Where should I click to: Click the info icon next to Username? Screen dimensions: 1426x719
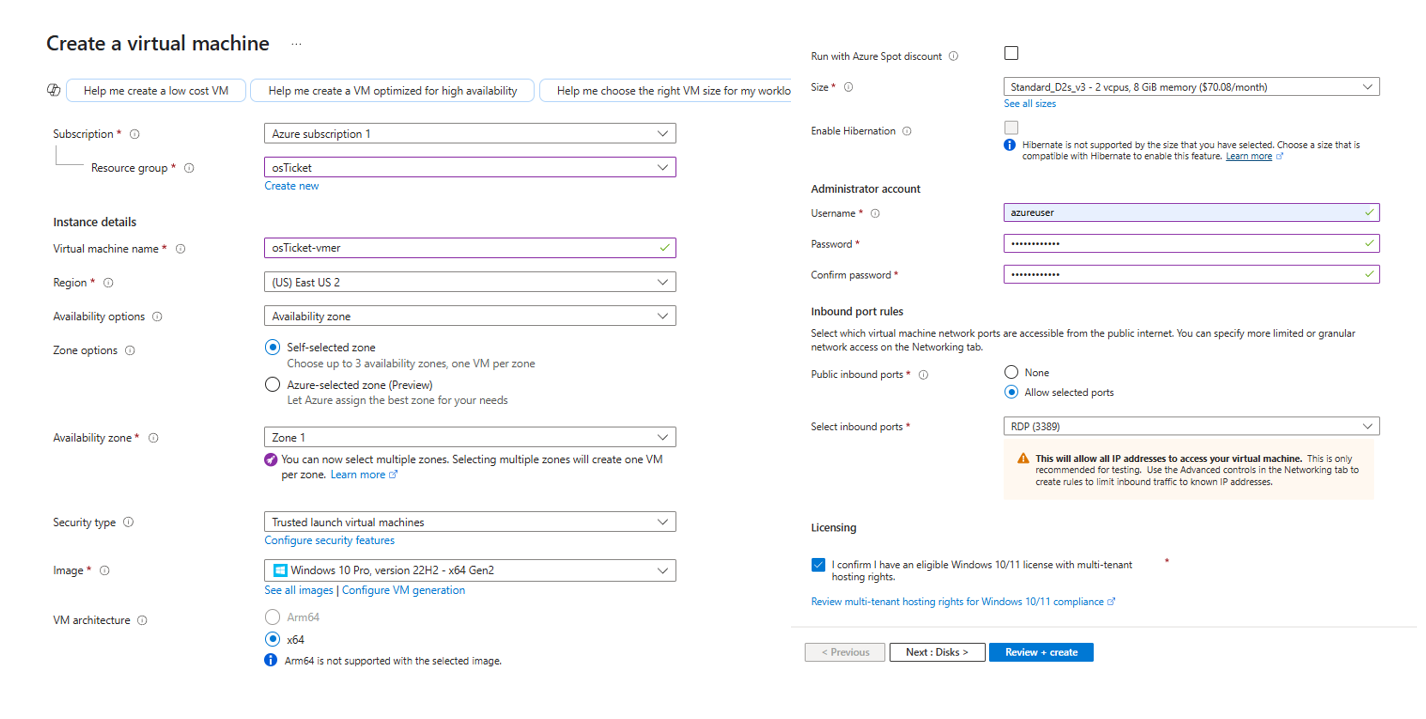pos(875,214)
